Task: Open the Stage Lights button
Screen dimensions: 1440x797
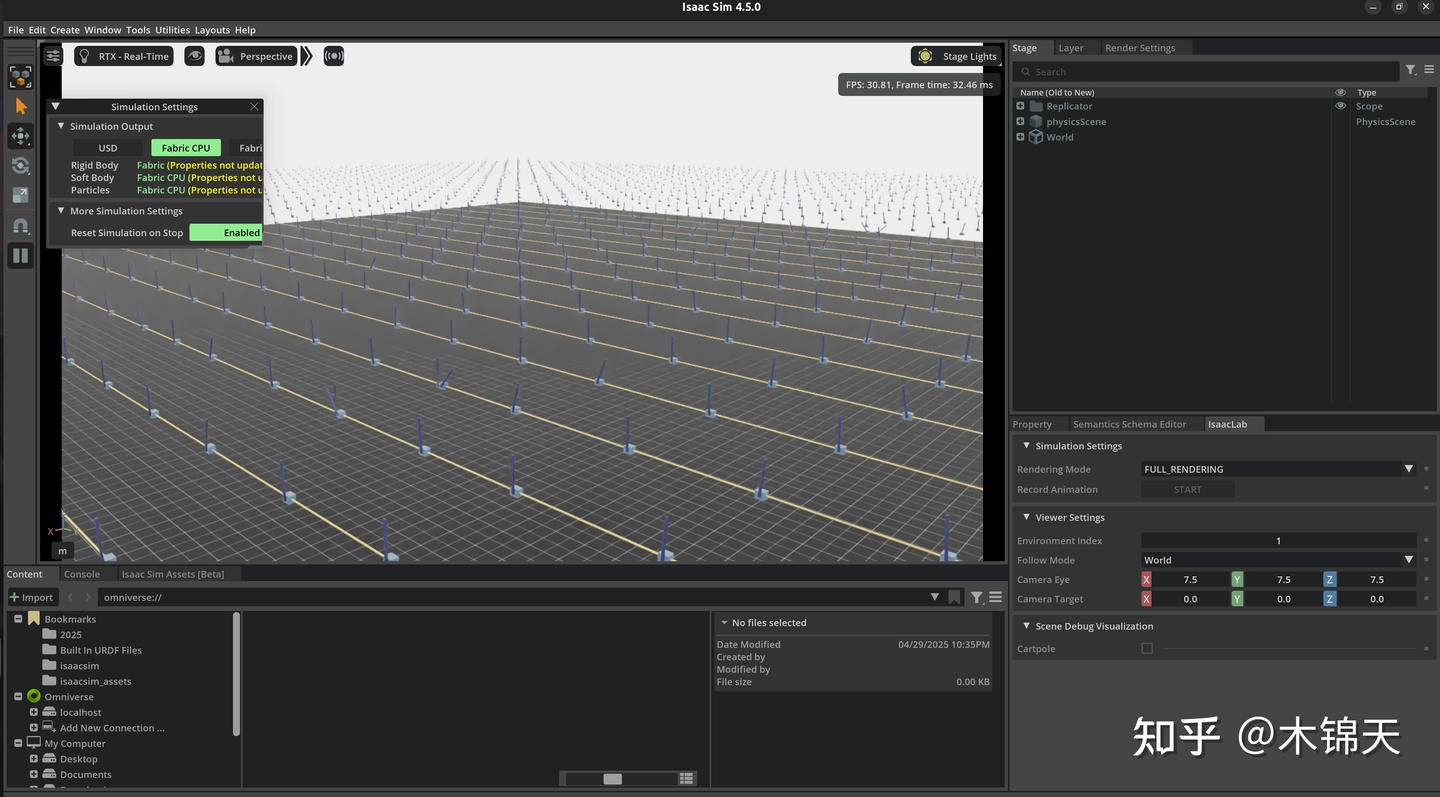Action: [955, 56]
